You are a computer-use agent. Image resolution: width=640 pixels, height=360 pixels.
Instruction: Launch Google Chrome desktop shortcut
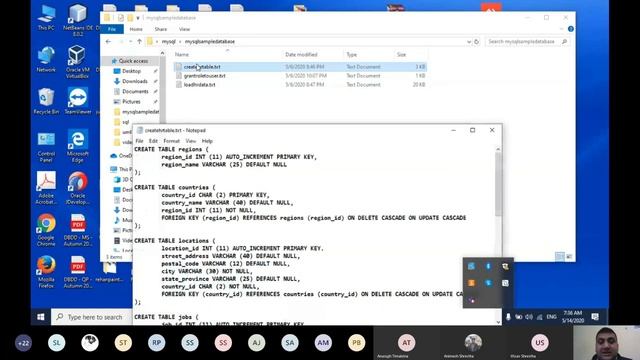point(46,230)
